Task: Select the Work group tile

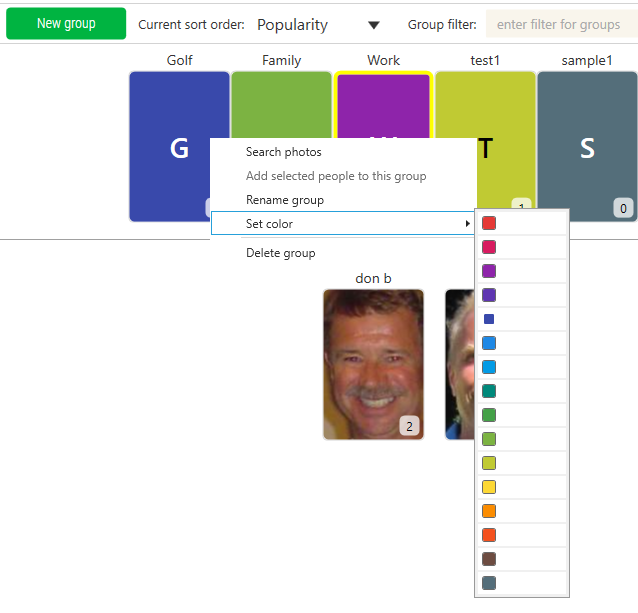Action: [x=383, y=105]
